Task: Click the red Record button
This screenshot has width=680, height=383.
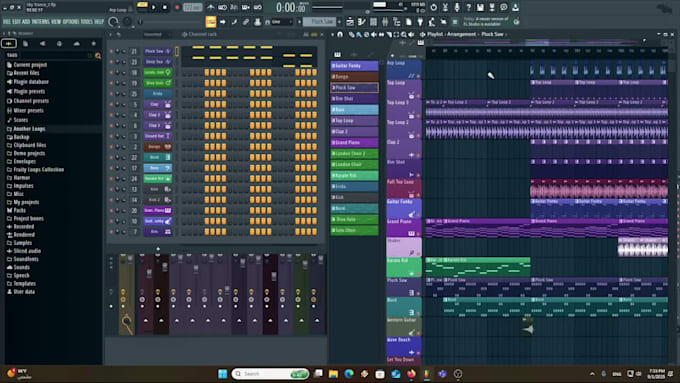Action: tap(177, 7)
